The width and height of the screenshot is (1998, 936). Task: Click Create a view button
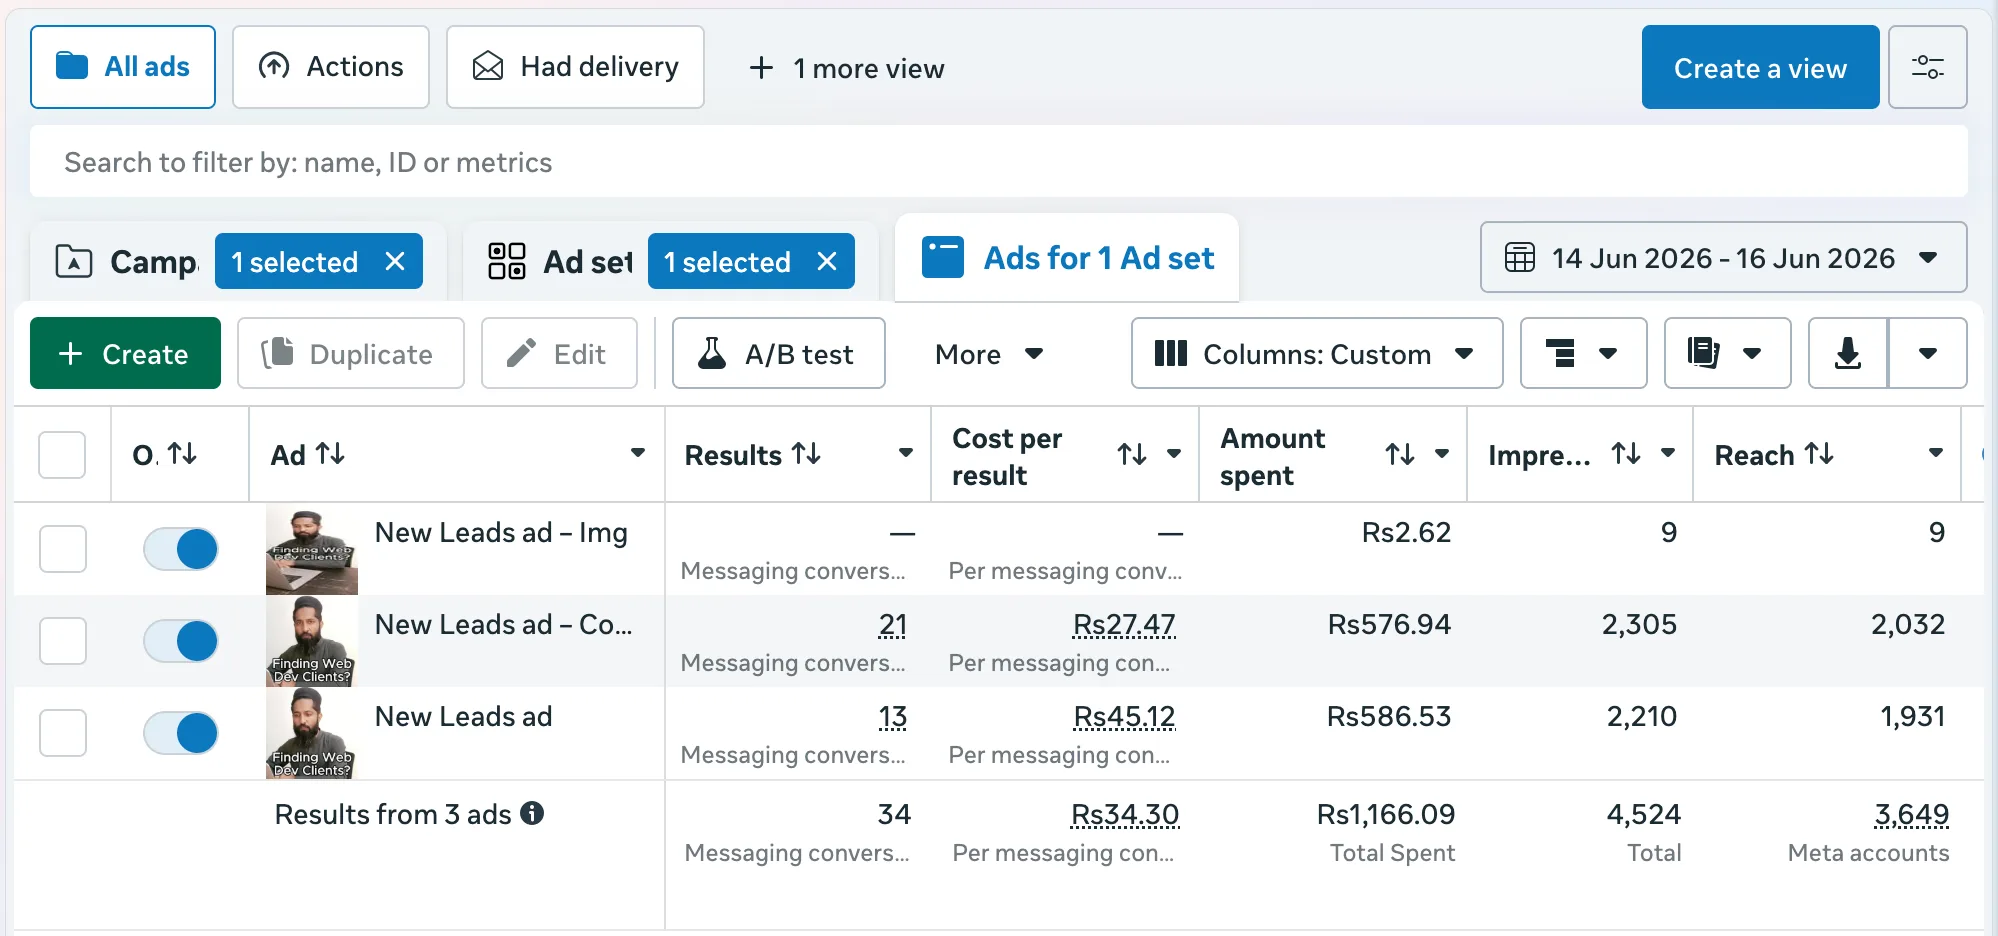[x=1760, y=67]
